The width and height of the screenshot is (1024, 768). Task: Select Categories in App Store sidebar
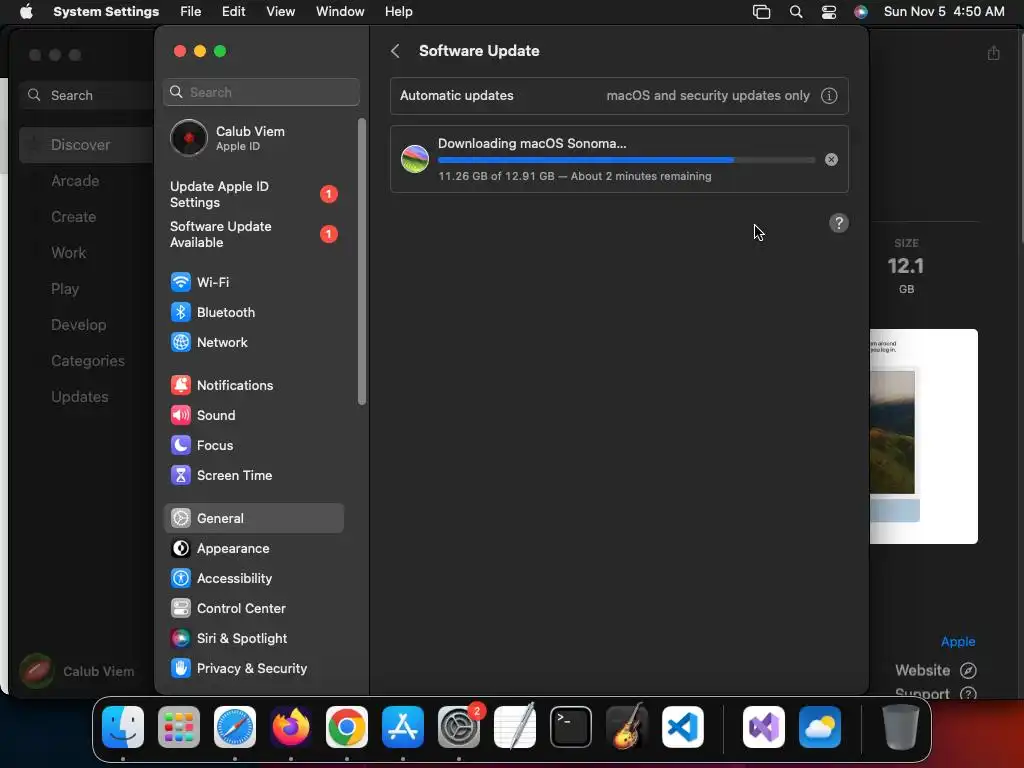[88, 360]
